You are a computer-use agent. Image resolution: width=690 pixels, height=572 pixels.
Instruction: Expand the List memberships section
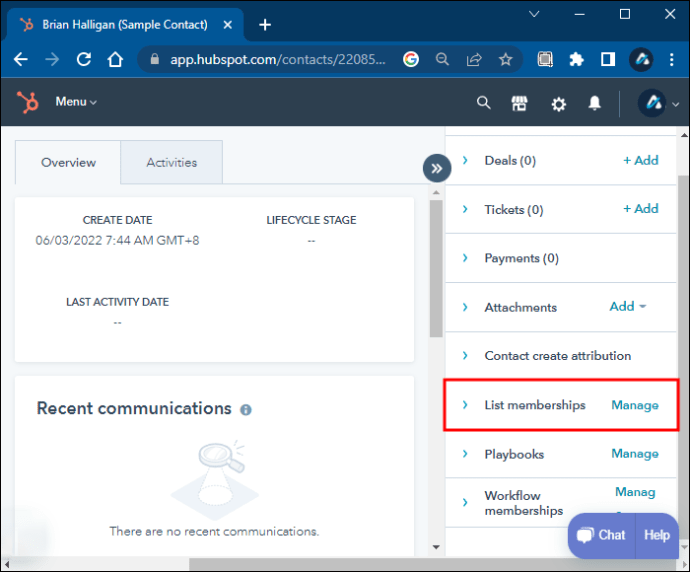(x=465, y=405)
